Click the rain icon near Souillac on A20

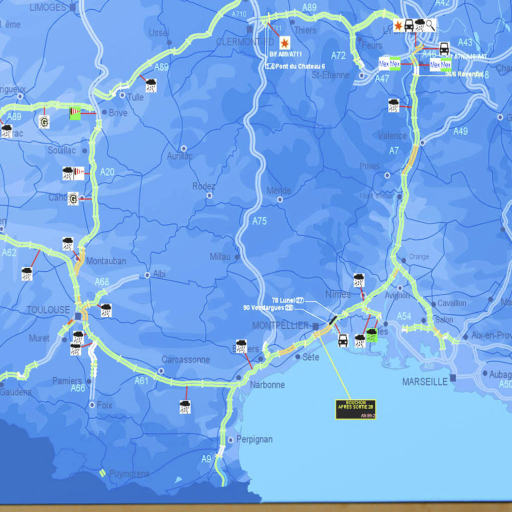click(x=68, y=174)
